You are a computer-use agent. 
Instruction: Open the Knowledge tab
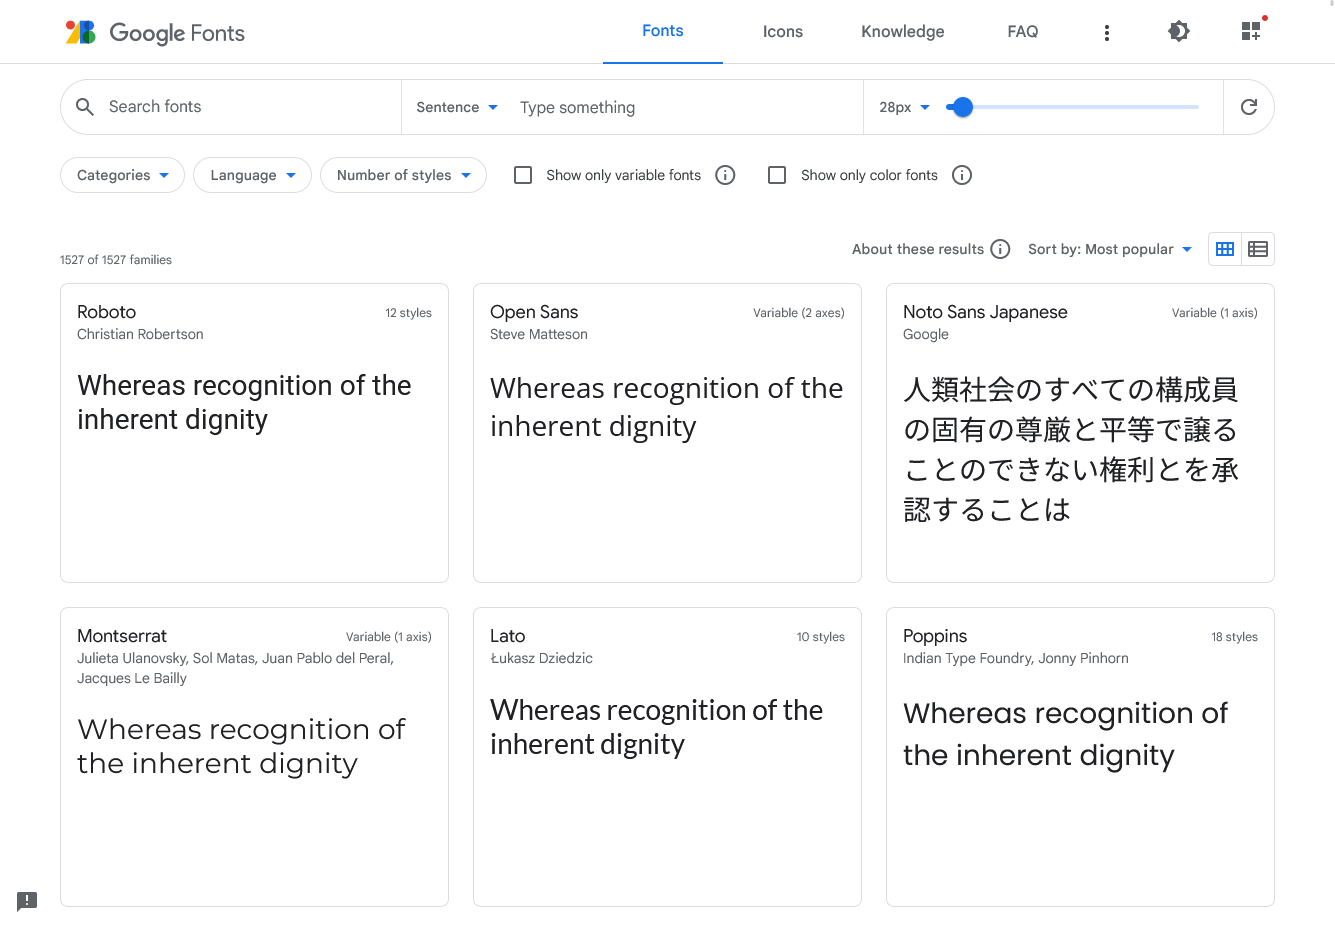click(903, 31)
